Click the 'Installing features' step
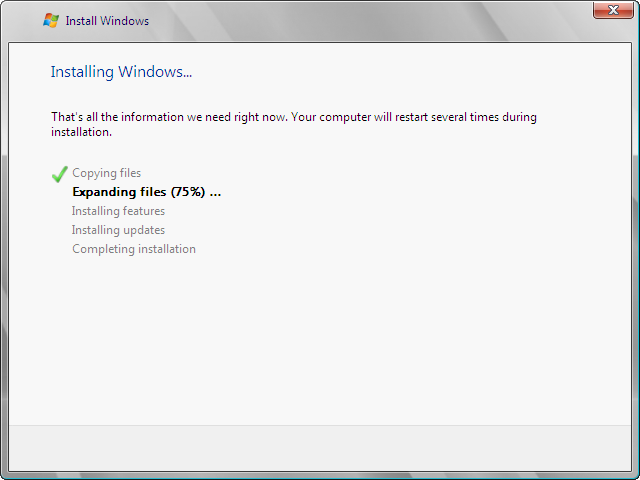The width and height of the screenshot is (640, 480). coord(118,211)
